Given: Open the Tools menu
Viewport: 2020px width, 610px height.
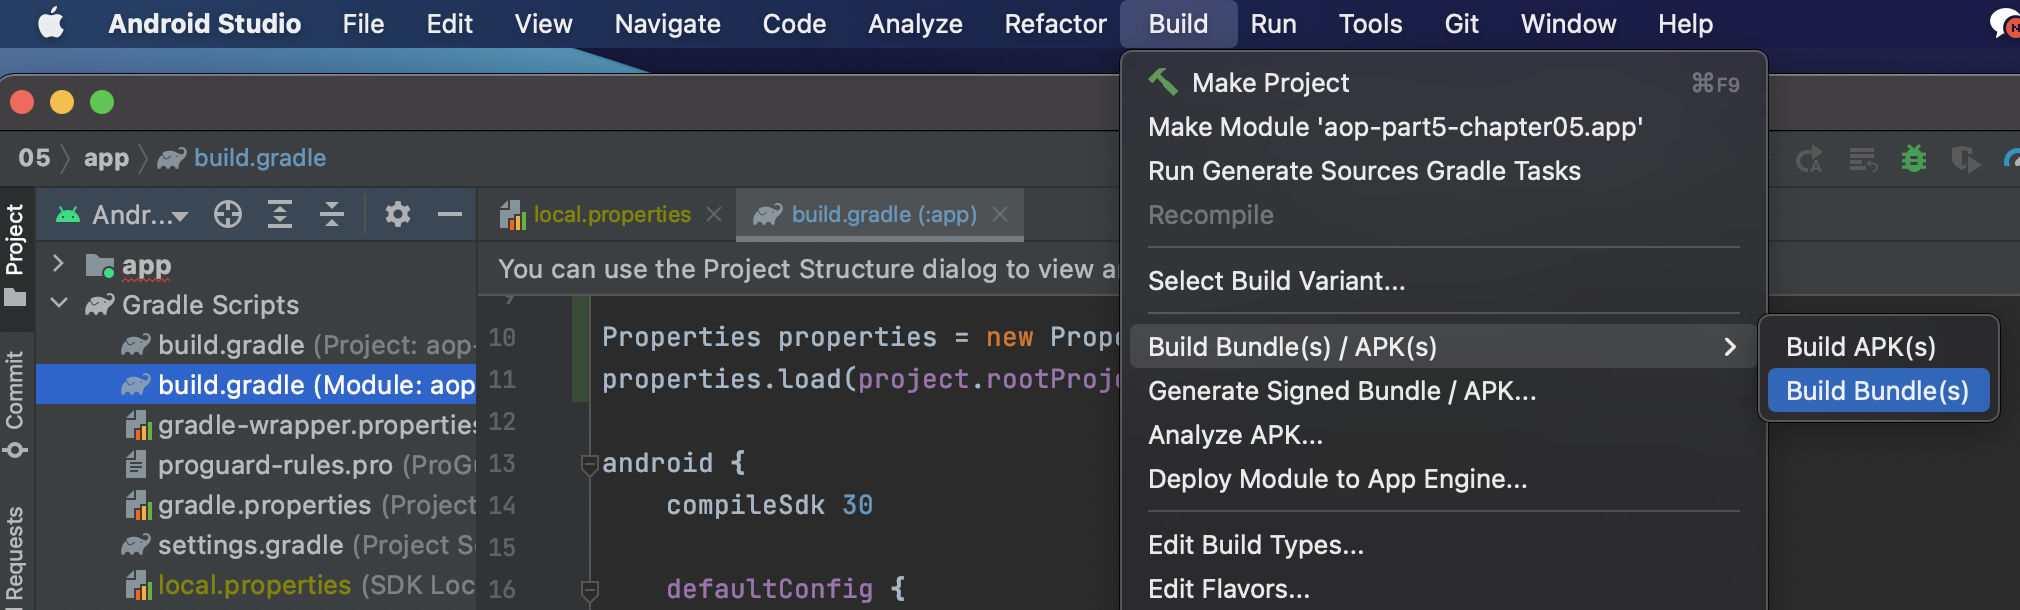Looking at the screenshot, I should [1370, 23].
